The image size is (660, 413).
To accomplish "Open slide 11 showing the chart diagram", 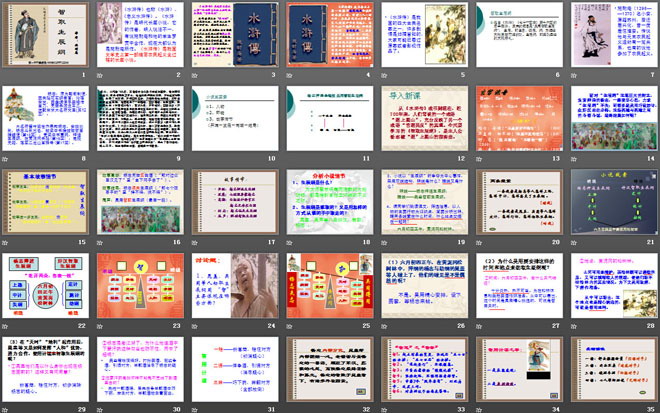I will (x=330, y=119).
